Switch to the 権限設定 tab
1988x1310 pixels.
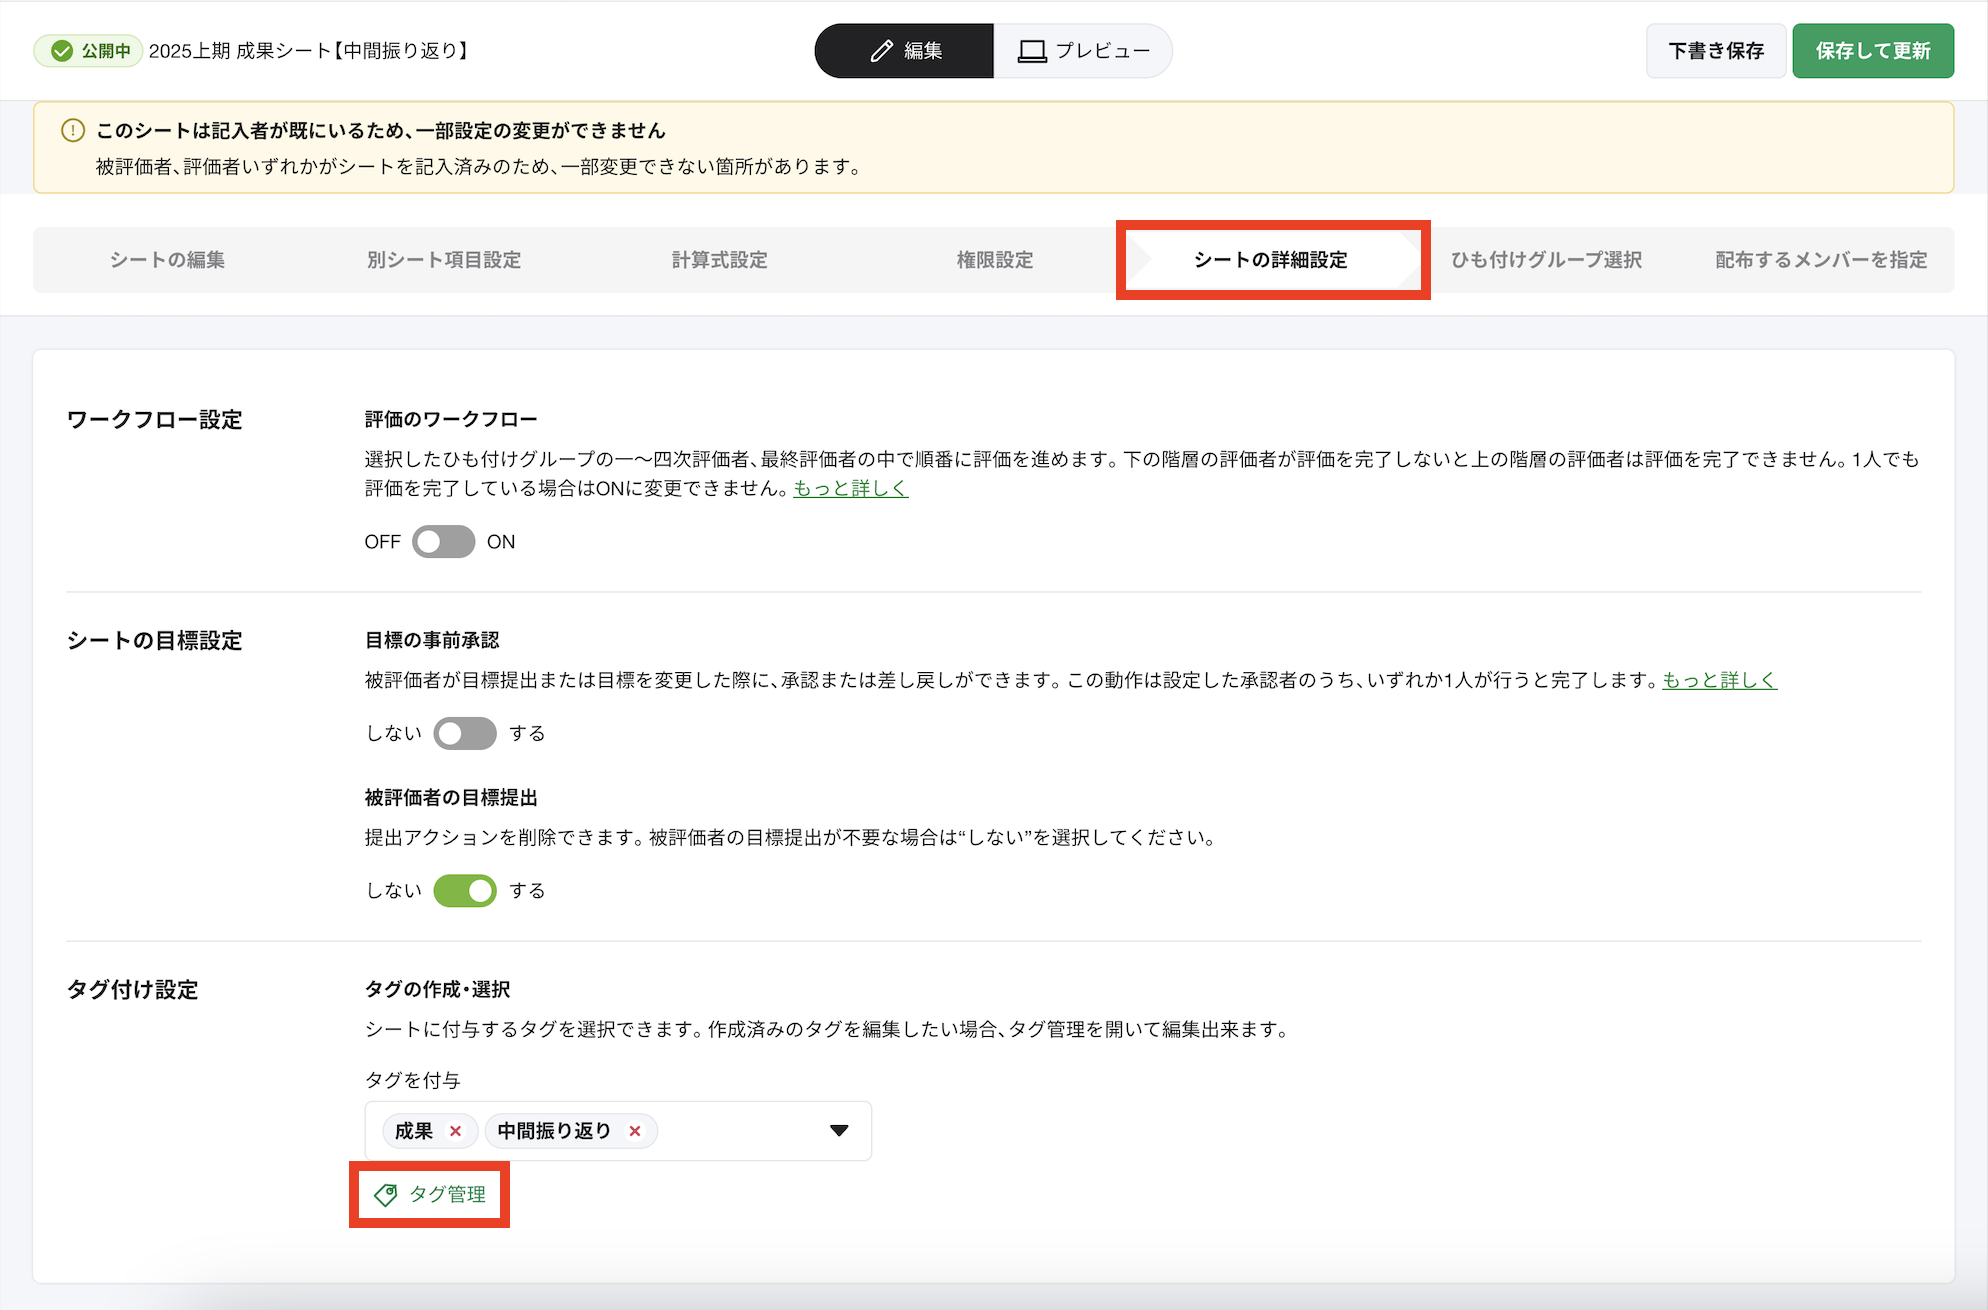point(995,260)
